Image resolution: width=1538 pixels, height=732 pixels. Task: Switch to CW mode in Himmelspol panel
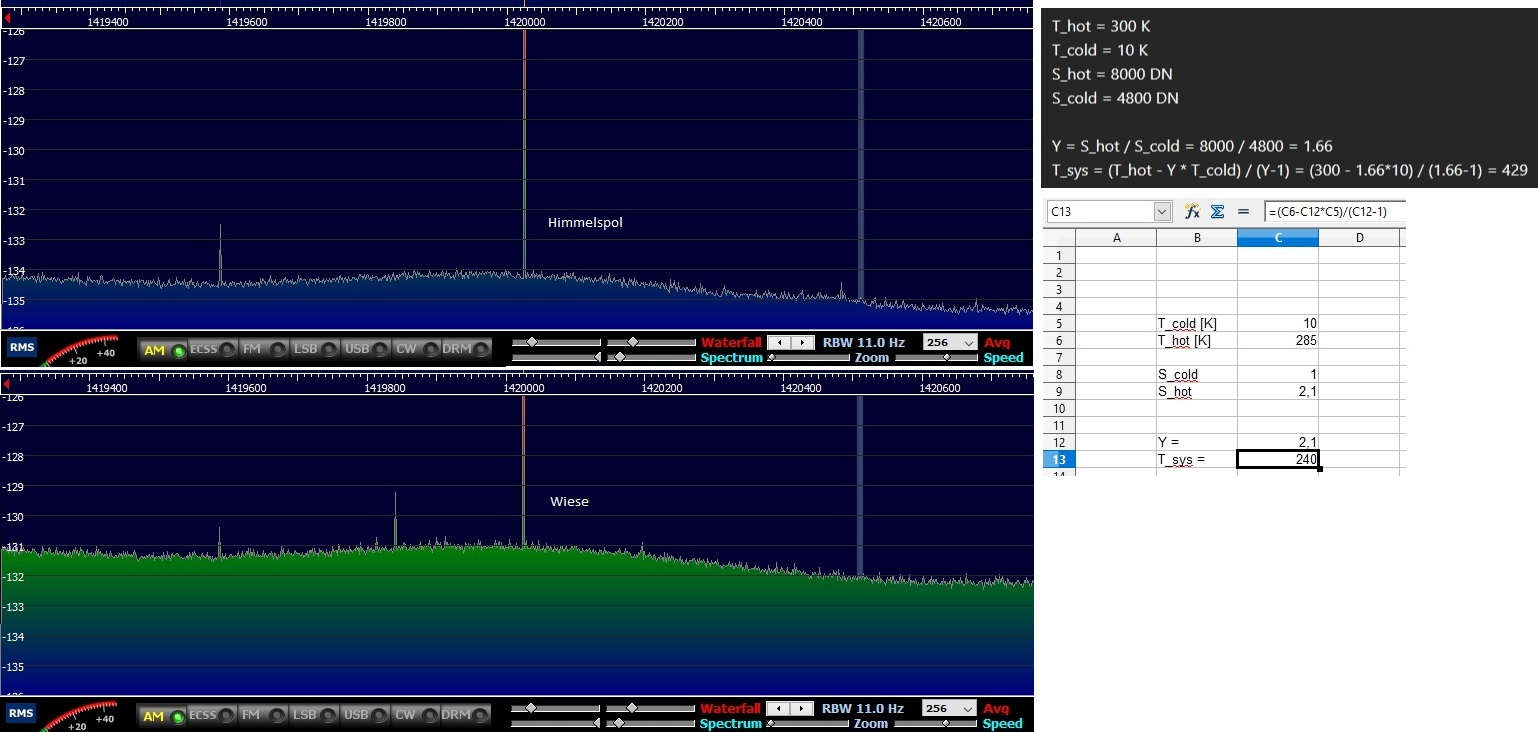tap(416, 349)
